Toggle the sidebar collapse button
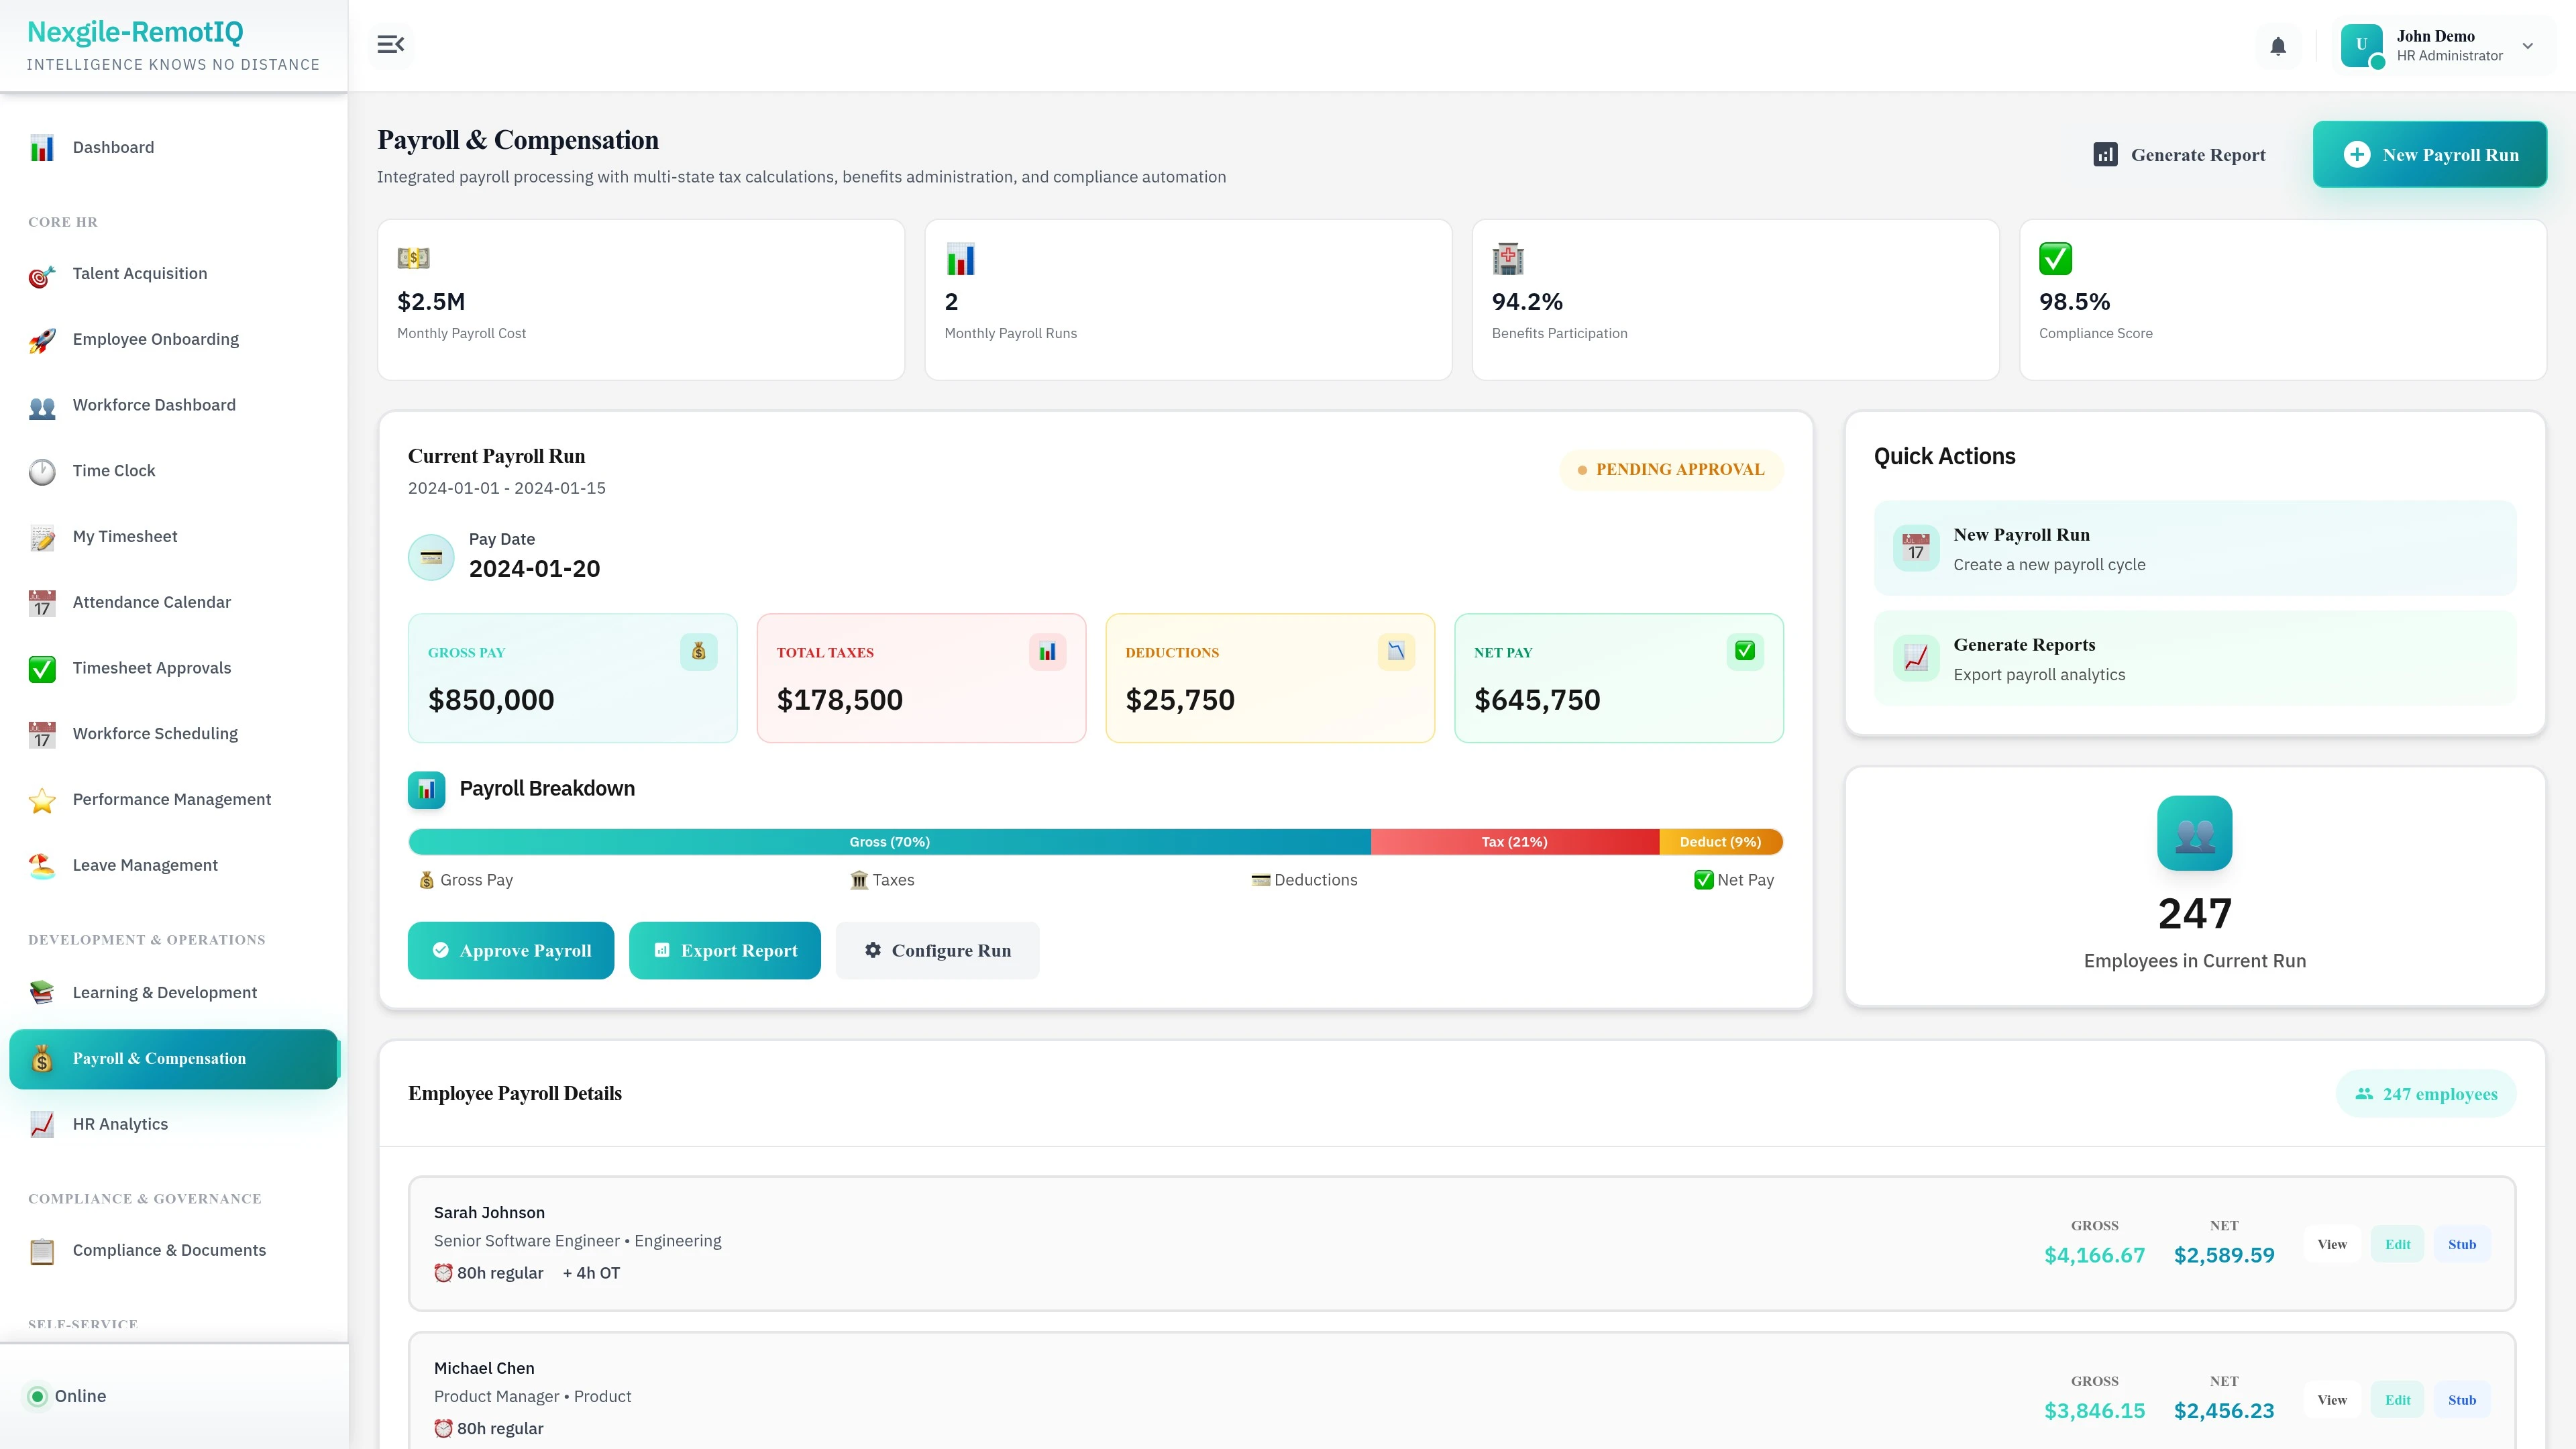This screenshot has height=1449, width=2576. coord(391,44)
